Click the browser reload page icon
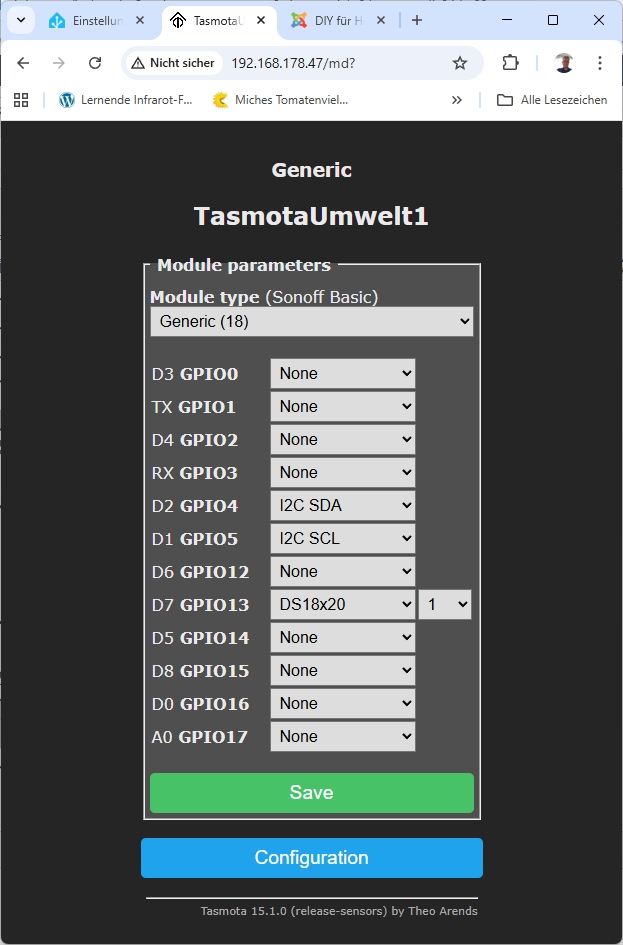623x945 pixels. pyautogui.click(x=95, y=63)
